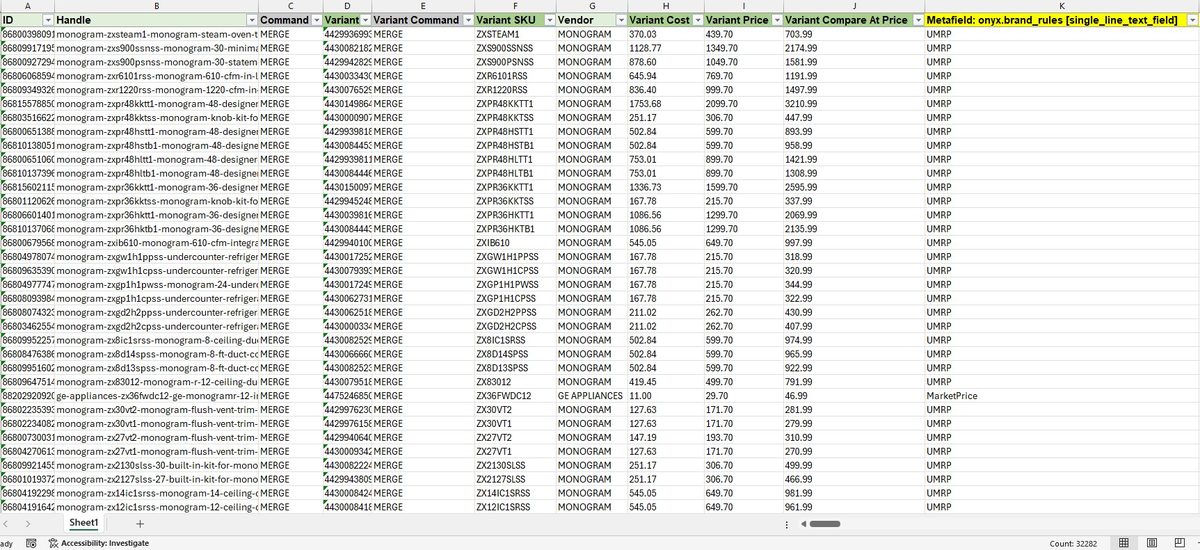Select the ZX83012 SKU cell

point(514,381)
